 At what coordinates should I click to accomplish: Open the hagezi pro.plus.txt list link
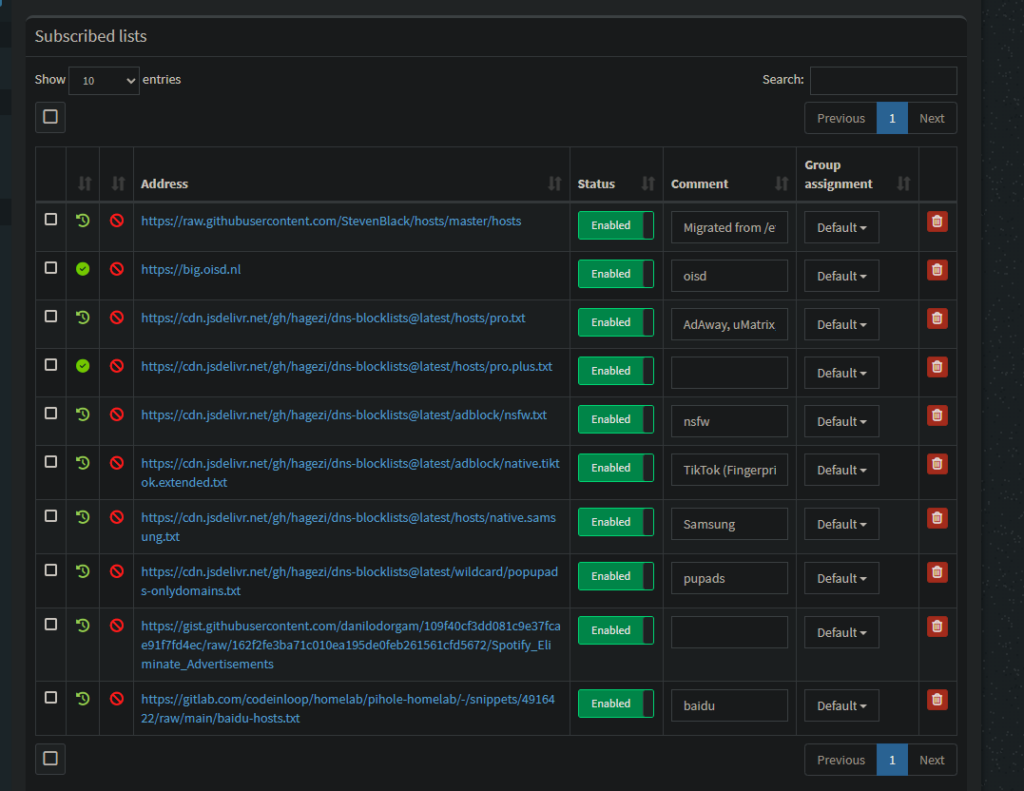[x=346, y=367]
